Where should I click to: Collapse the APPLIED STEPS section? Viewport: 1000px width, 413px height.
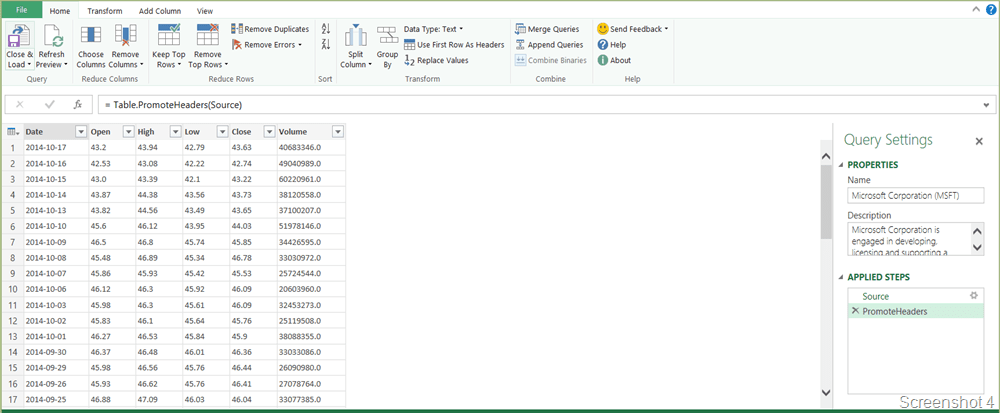841,277
